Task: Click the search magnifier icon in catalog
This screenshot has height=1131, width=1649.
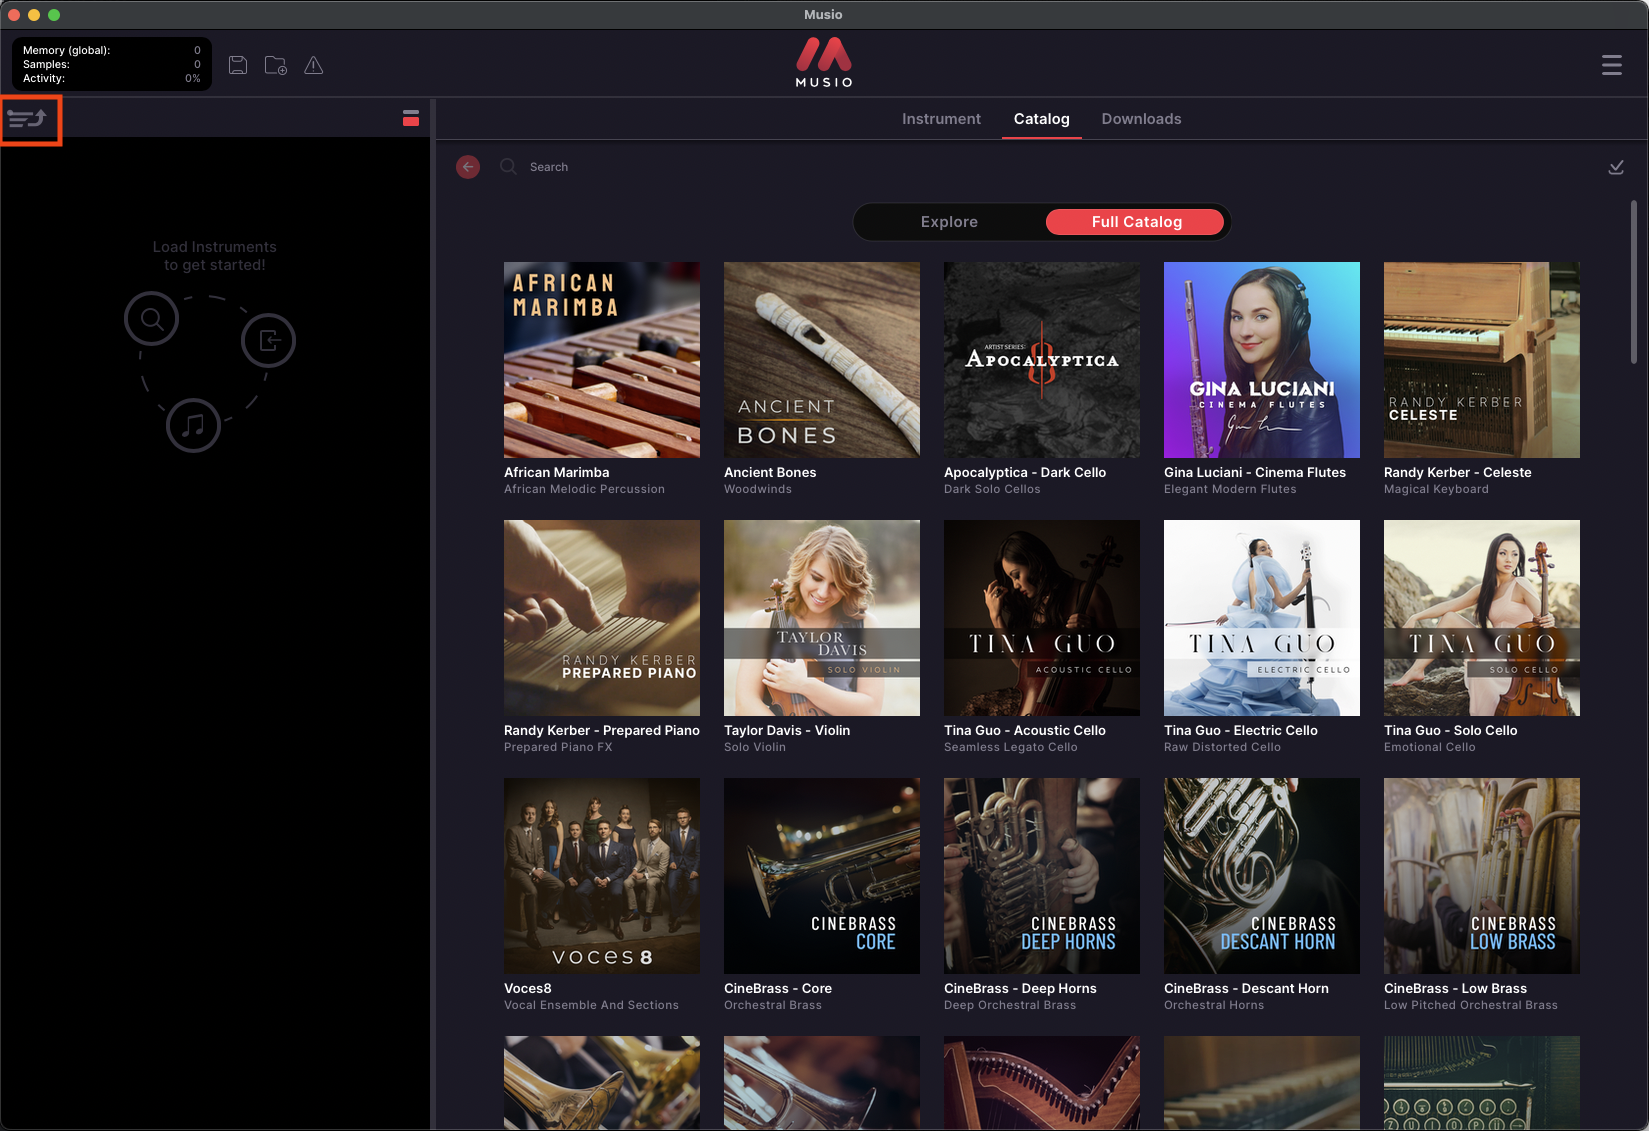Action: point(508,167)
